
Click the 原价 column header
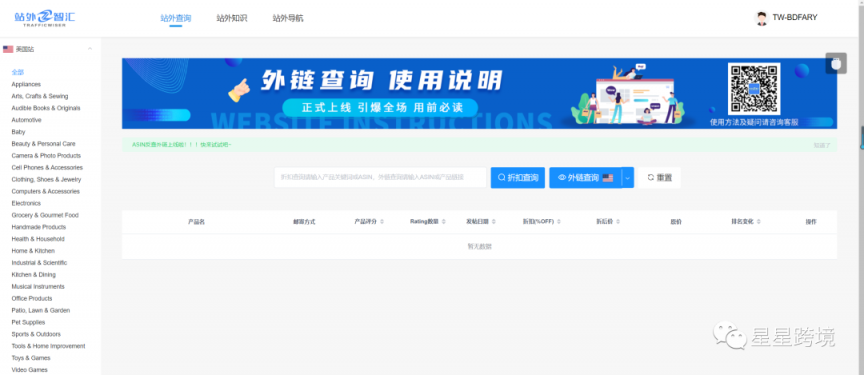[x=676, y=222]
